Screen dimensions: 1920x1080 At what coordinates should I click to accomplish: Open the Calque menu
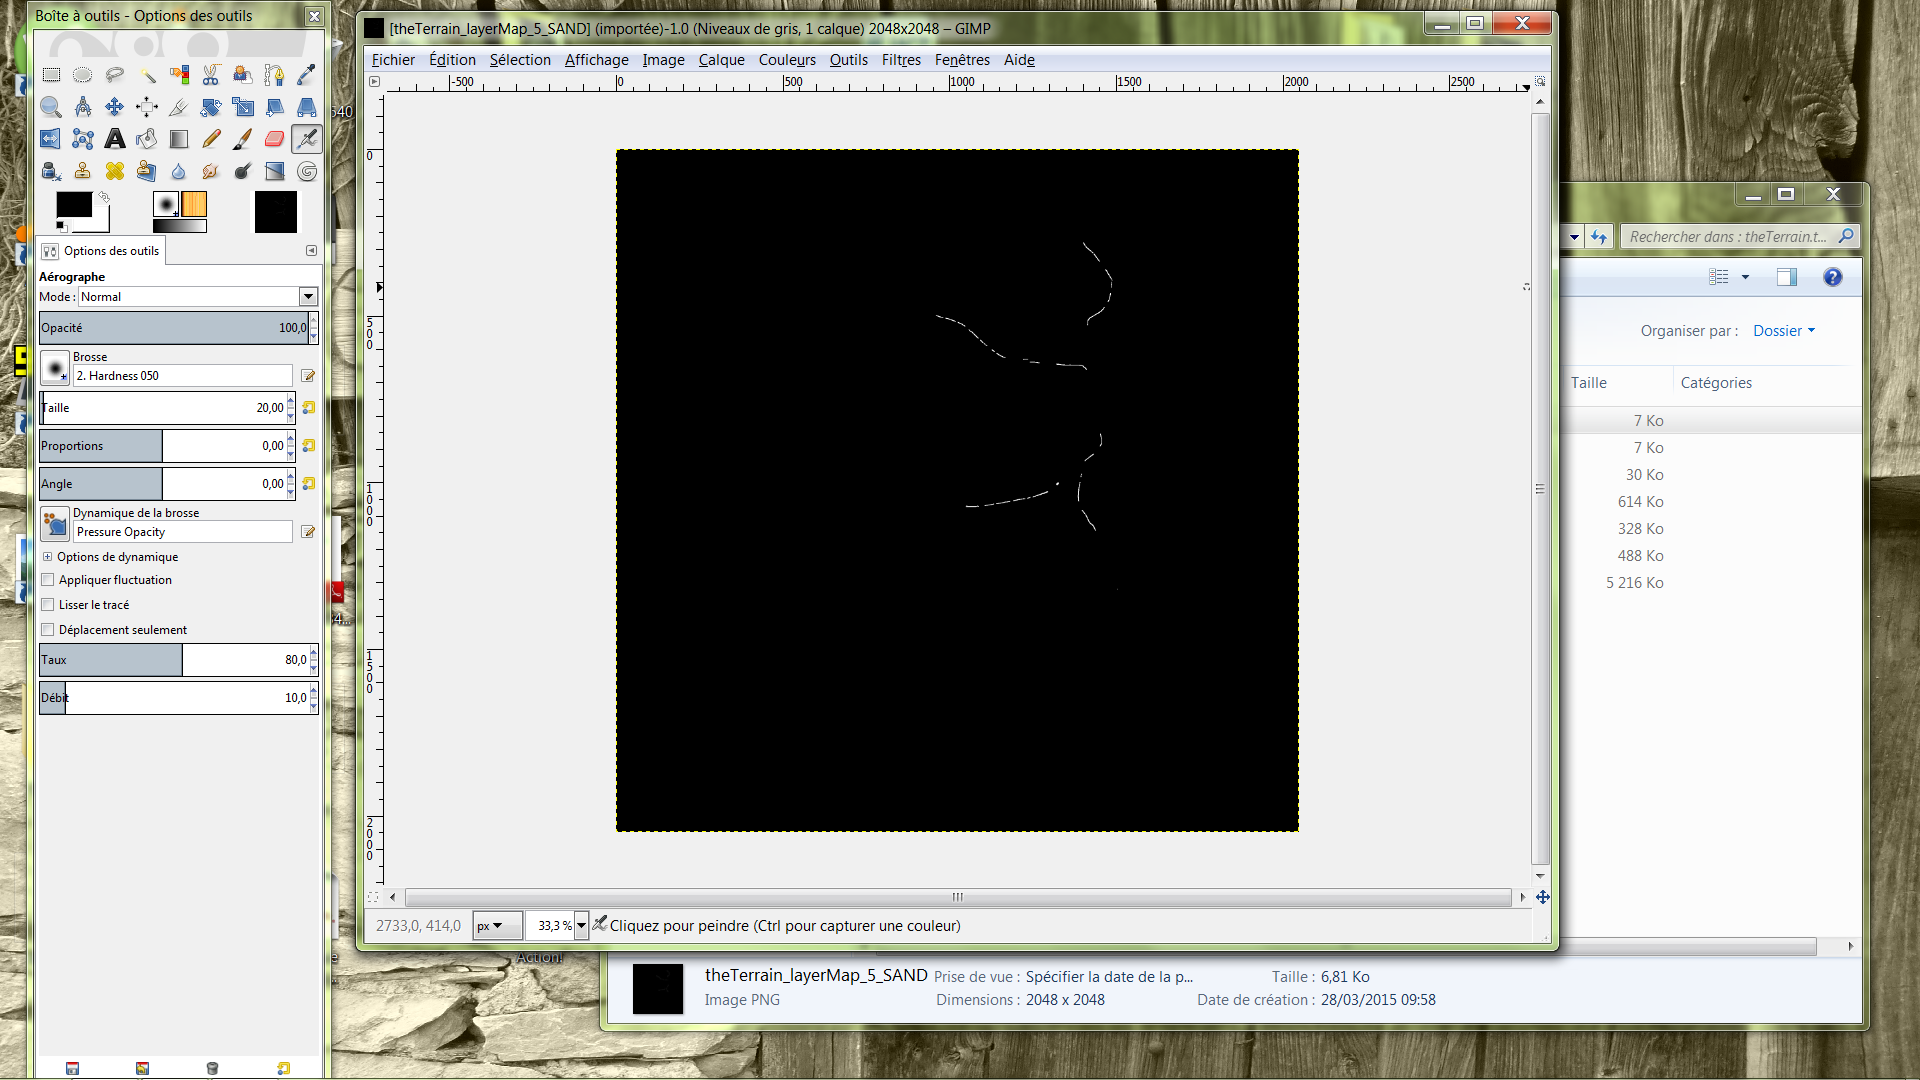(x=721, y=60)
